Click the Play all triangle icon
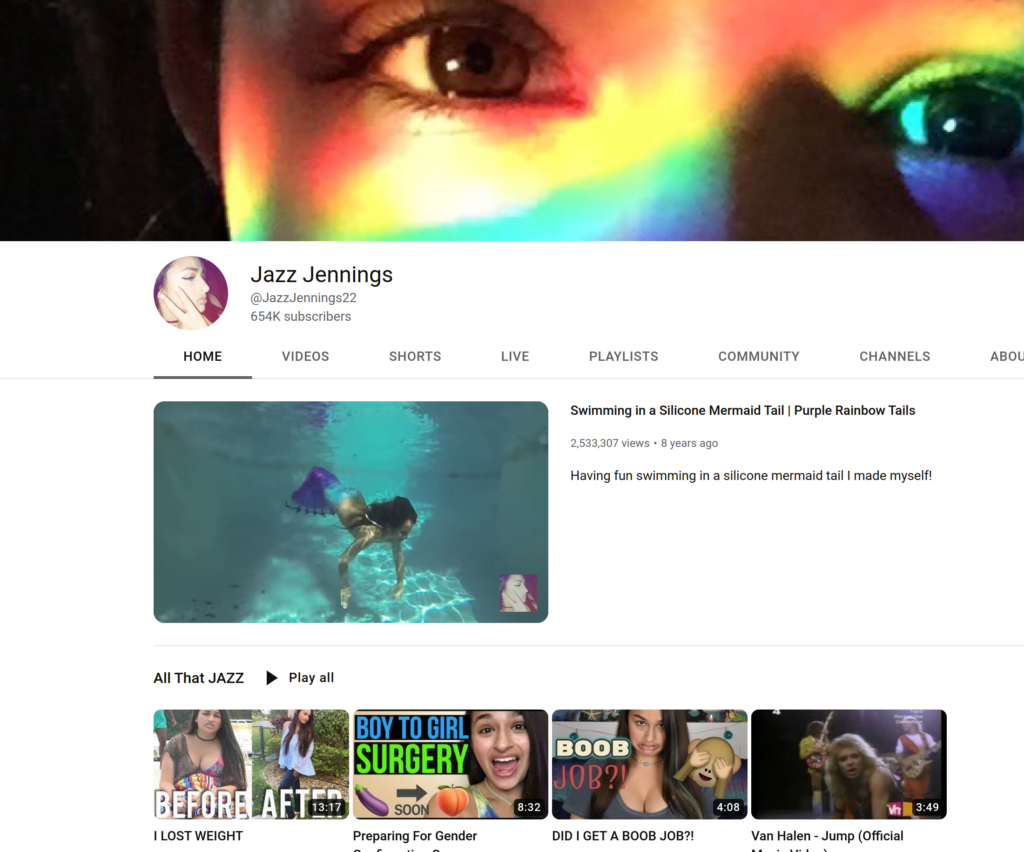The width and height of the screenshot is (1024, 852). point(272,678)
